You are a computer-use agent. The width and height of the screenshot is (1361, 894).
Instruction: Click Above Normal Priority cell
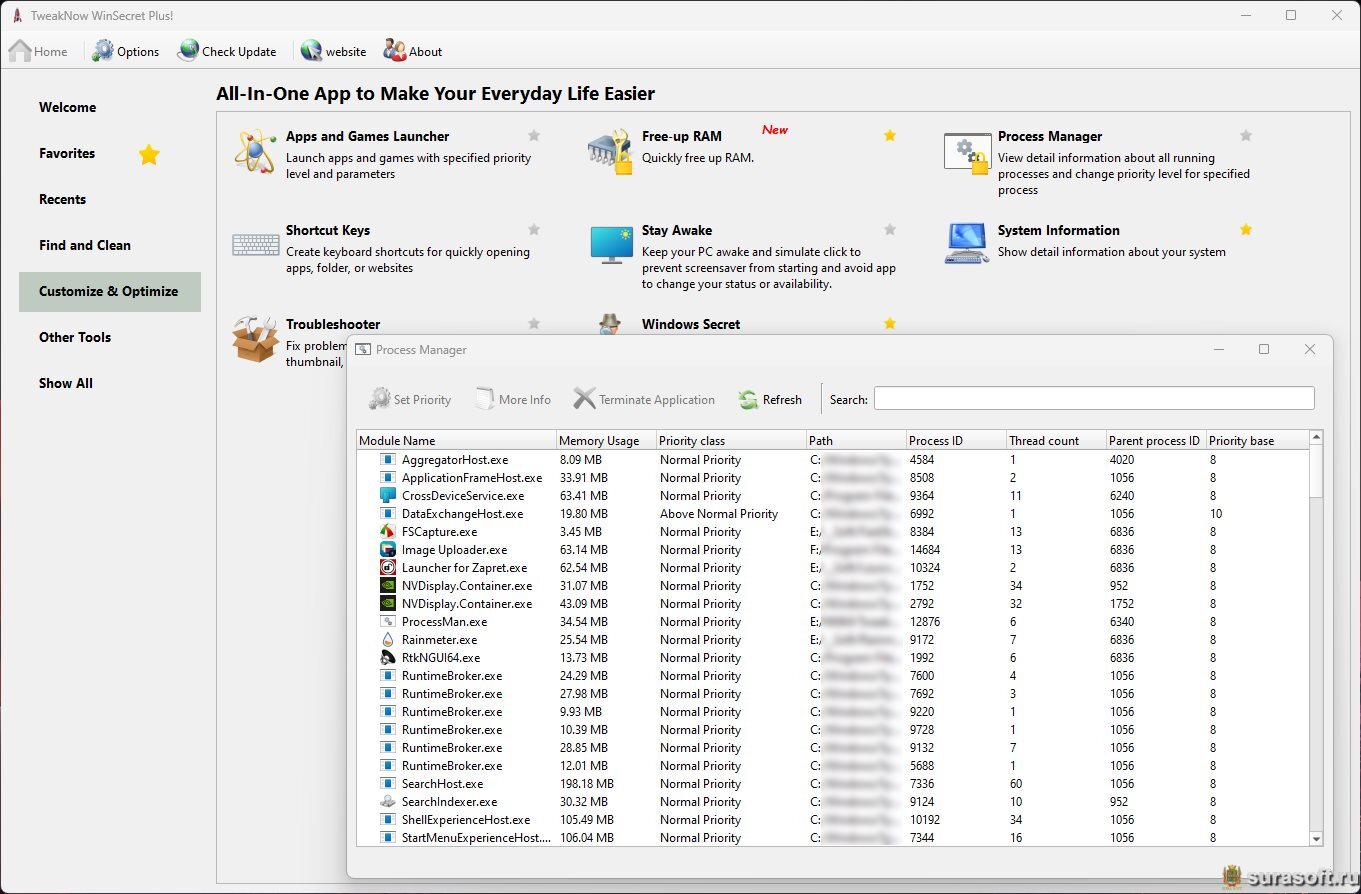pyautogui.click(x=719, y=514)
